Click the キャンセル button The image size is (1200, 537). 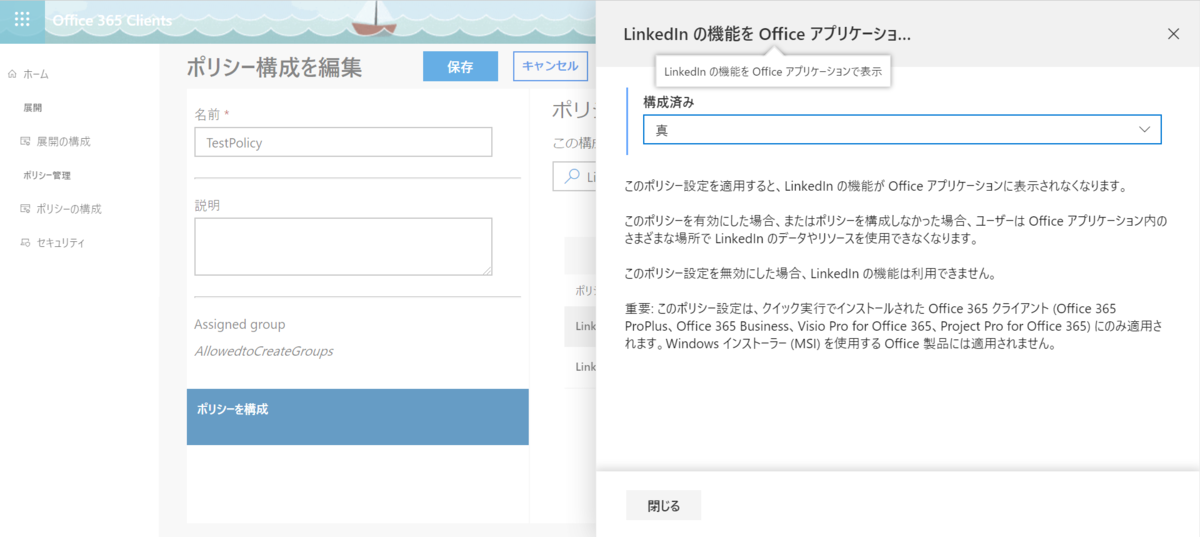click(x=550, y=66)
